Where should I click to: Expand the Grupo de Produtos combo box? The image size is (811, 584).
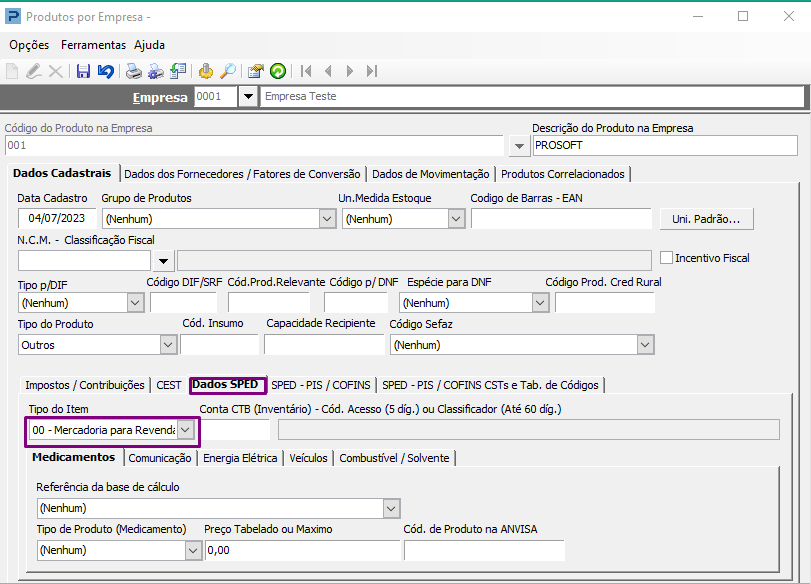point(327,219)
